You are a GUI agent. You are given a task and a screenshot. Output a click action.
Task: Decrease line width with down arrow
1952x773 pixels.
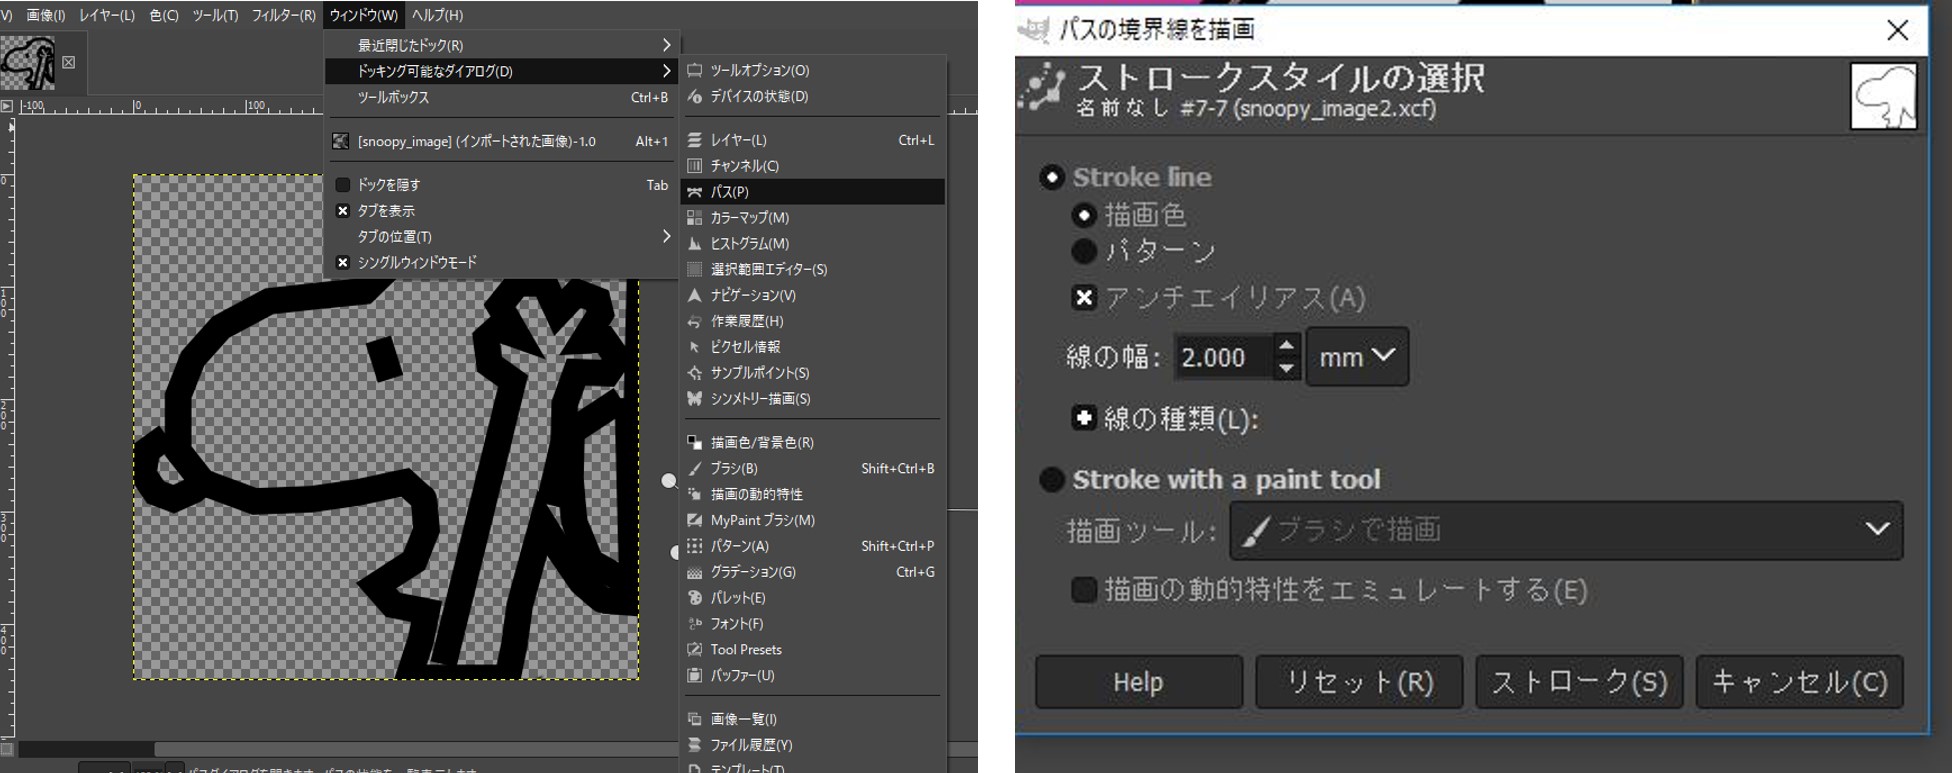(1287, 368)
